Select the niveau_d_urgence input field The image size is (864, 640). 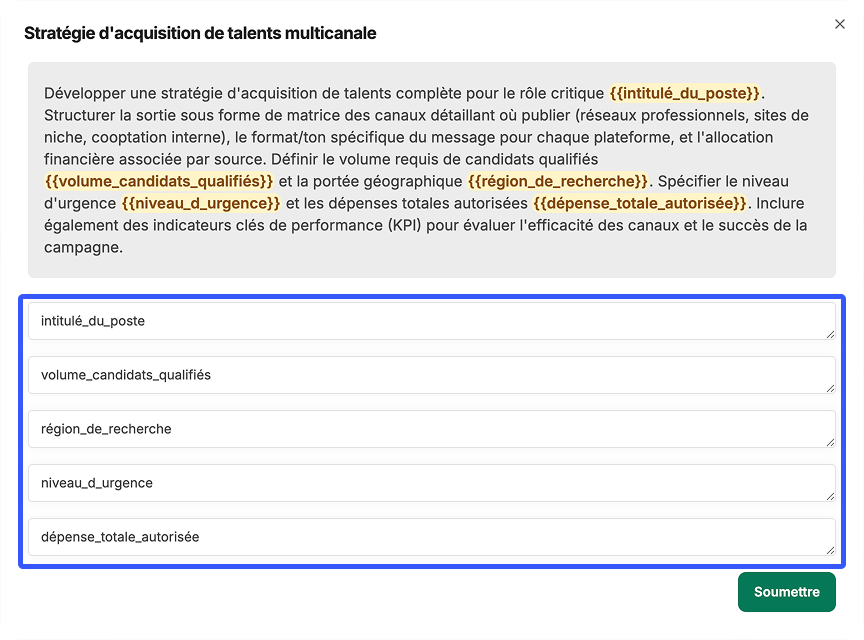pos(431,483)
